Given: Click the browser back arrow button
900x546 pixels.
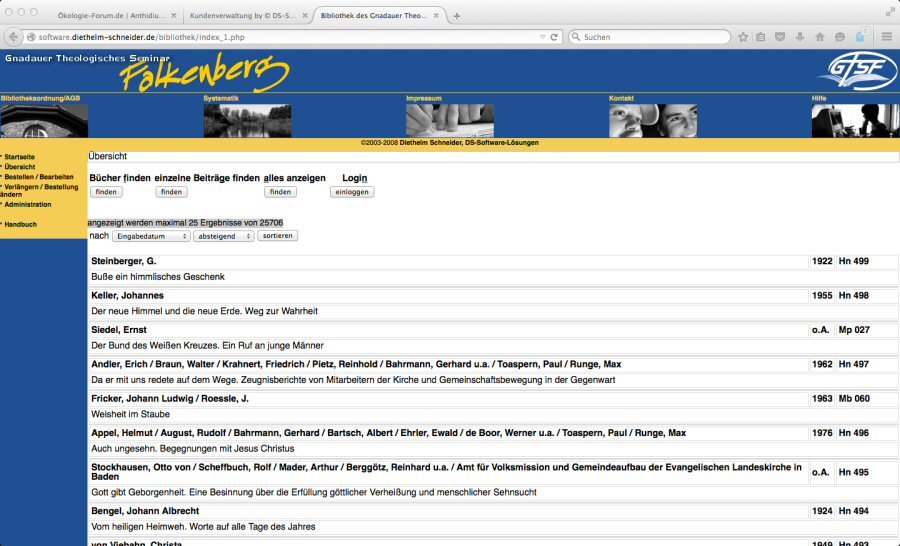Looking at the screenshot, I should tap(13, 37).
